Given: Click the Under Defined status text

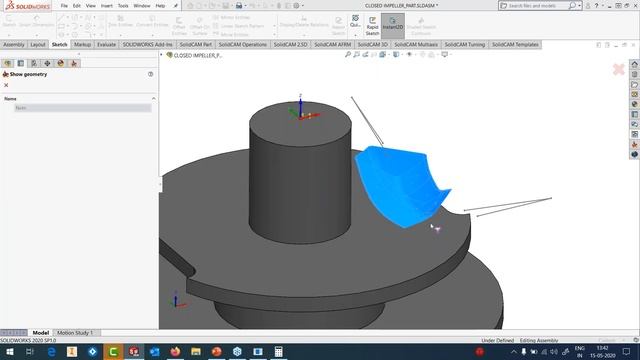Looking at the screenshot, I should pos(497,340).
